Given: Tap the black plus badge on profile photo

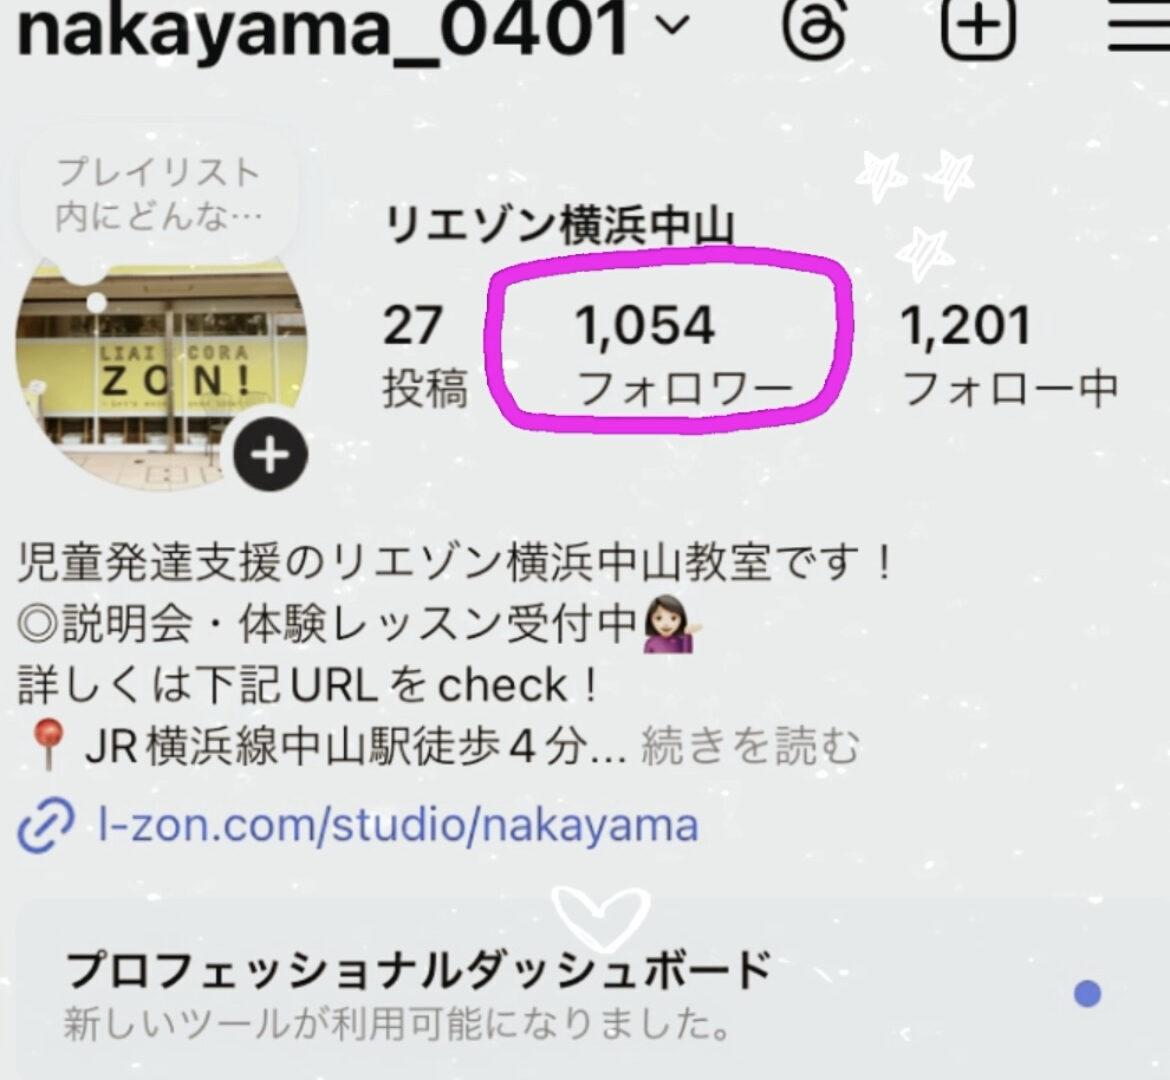Looking at the screenshot, I should pos(270,454).
